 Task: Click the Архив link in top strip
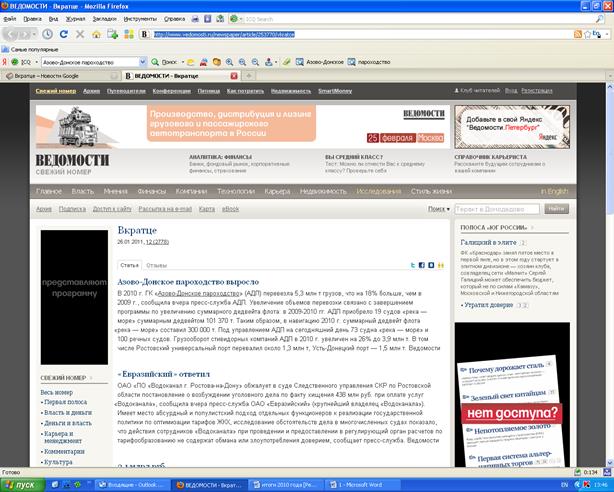(91, 91)
